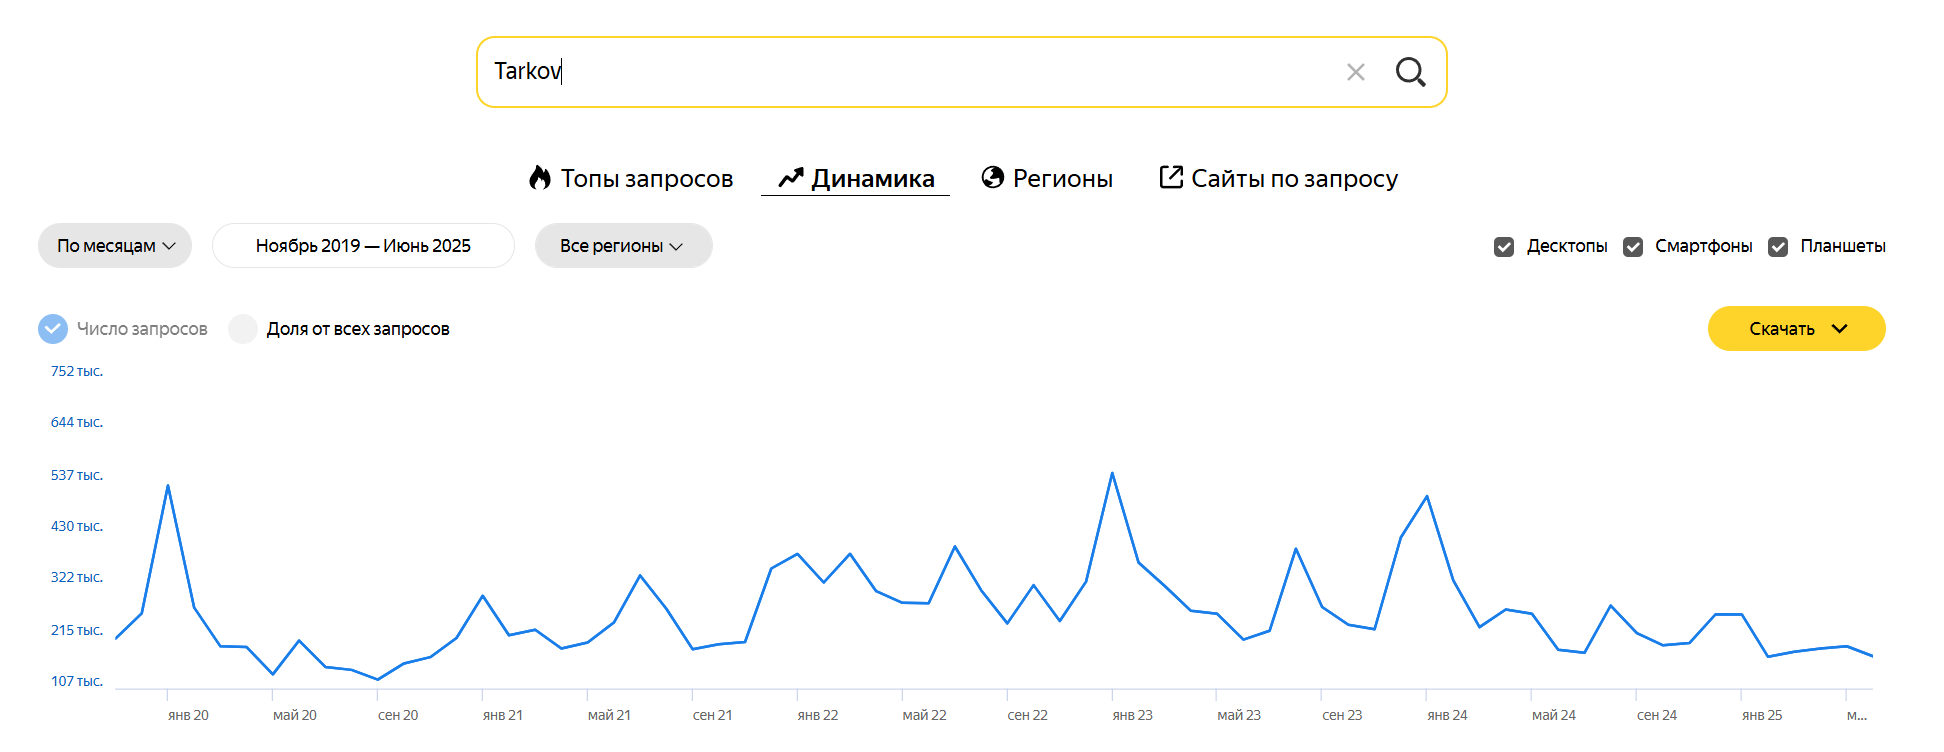Click the blue check icon for Число запросов
Image resolution: width=1944 pixels, height=752 pixels.
pos(53,329)
